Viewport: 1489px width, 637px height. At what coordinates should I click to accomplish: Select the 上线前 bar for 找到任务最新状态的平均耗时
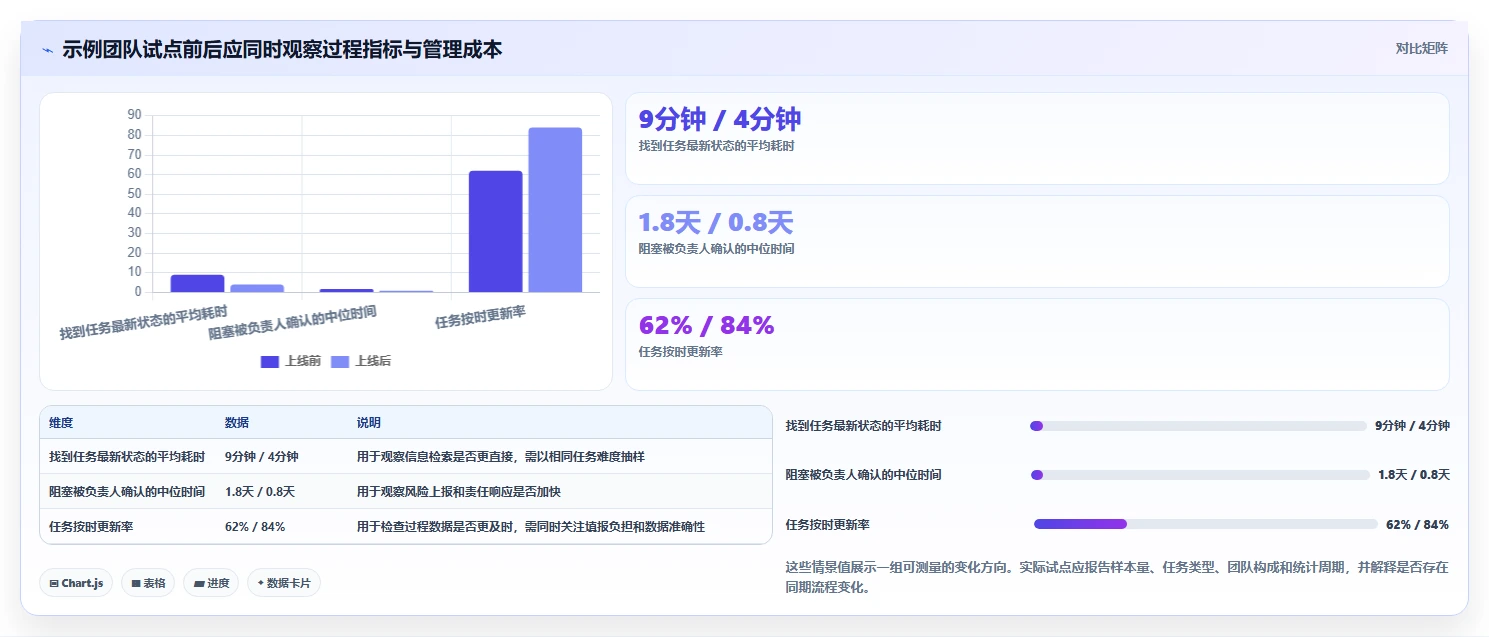(x=197, y=284)
